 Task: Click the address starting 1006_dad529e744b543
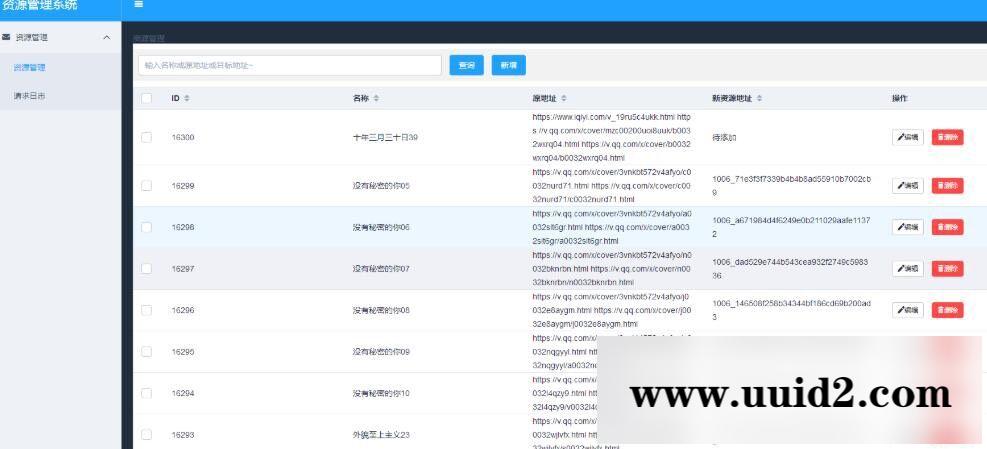pyautogui.click(x=790, y=269)
